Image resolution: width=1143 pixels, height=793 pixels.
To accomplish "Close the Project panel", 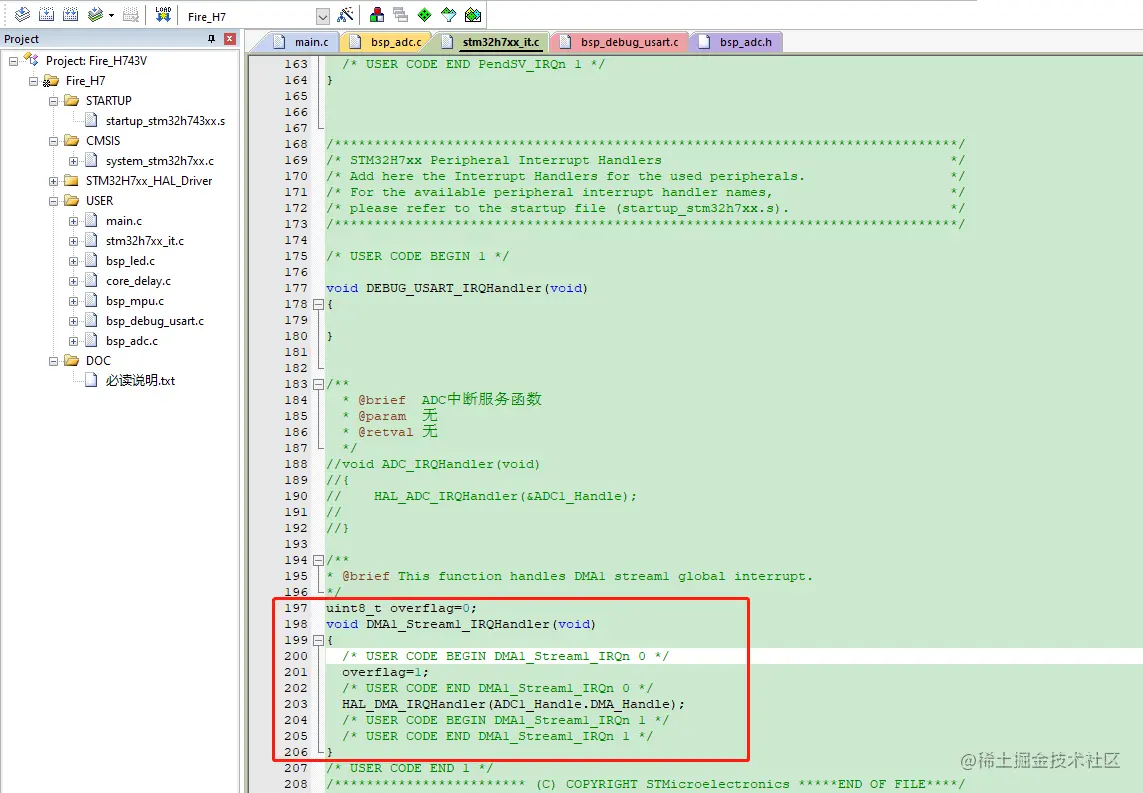I will 230,39.
